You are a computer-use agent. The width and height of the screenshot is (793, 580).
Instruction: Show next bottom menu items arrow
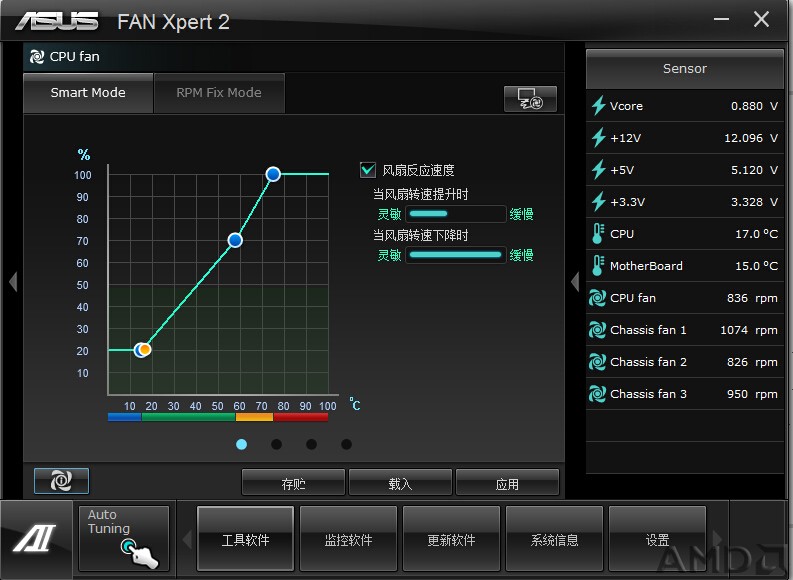point(717,539)
